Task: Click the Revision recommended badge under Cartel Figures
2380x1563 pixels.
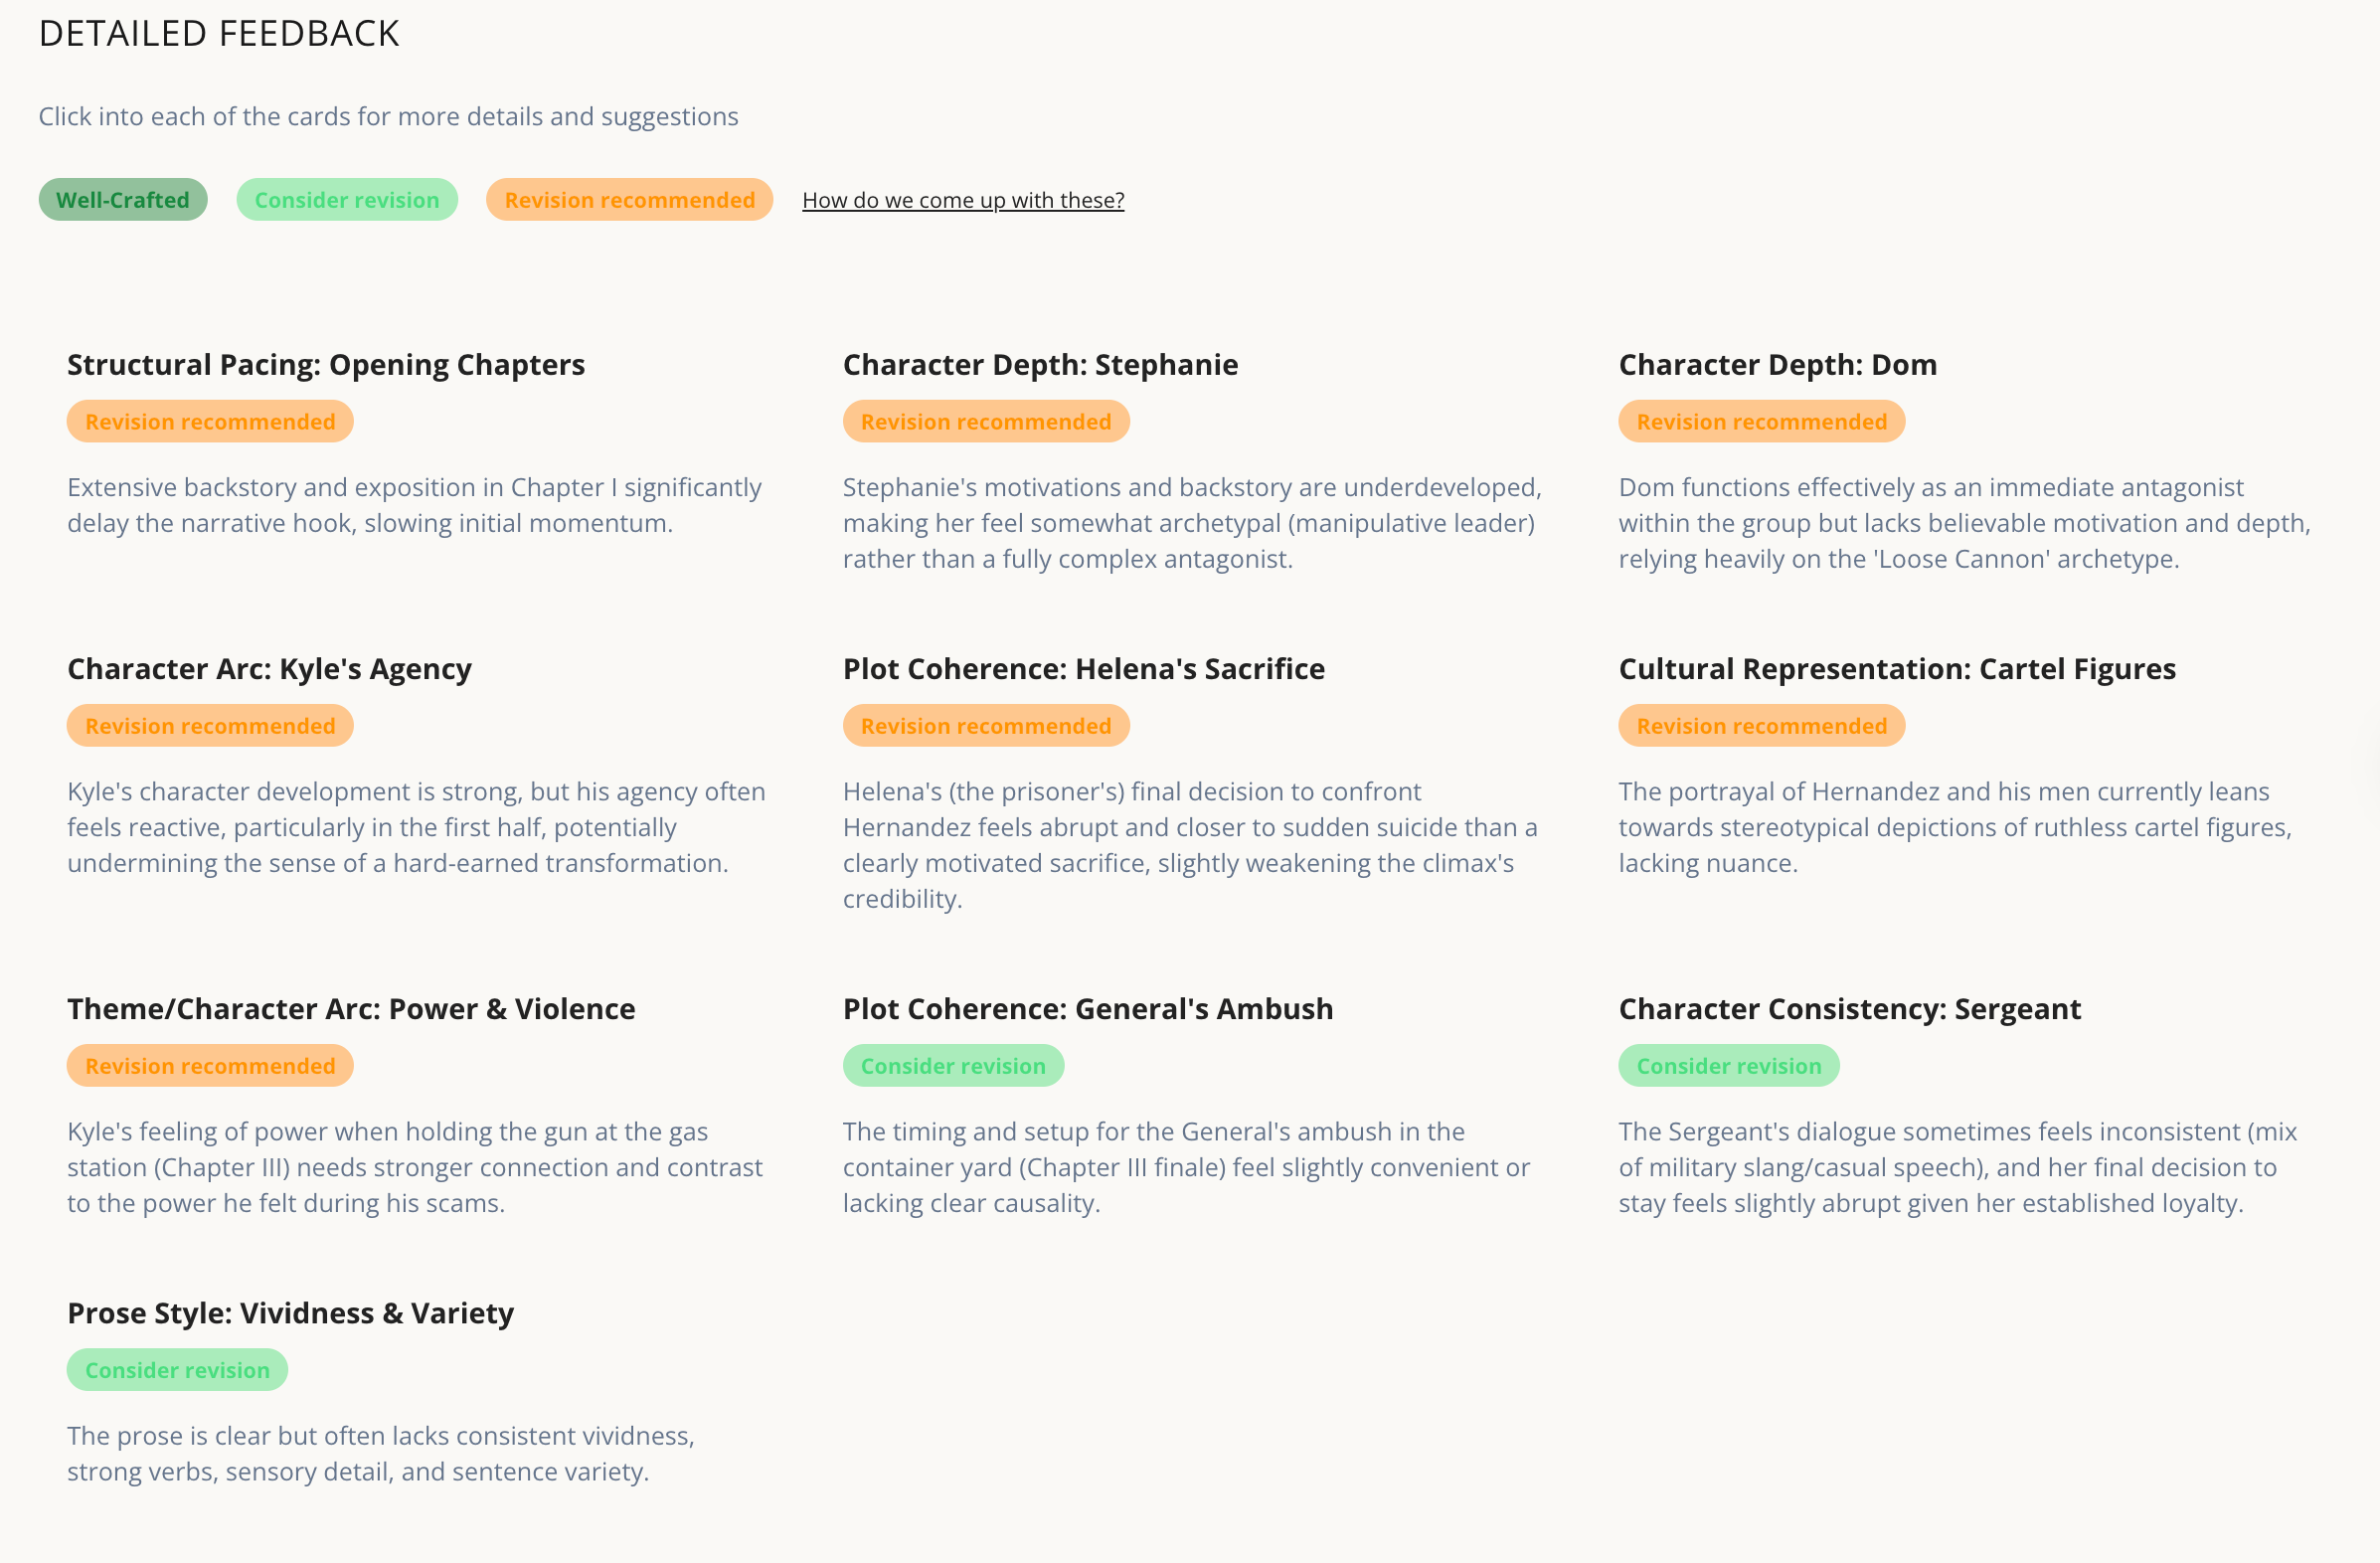Action: (x=1761, y=726)
